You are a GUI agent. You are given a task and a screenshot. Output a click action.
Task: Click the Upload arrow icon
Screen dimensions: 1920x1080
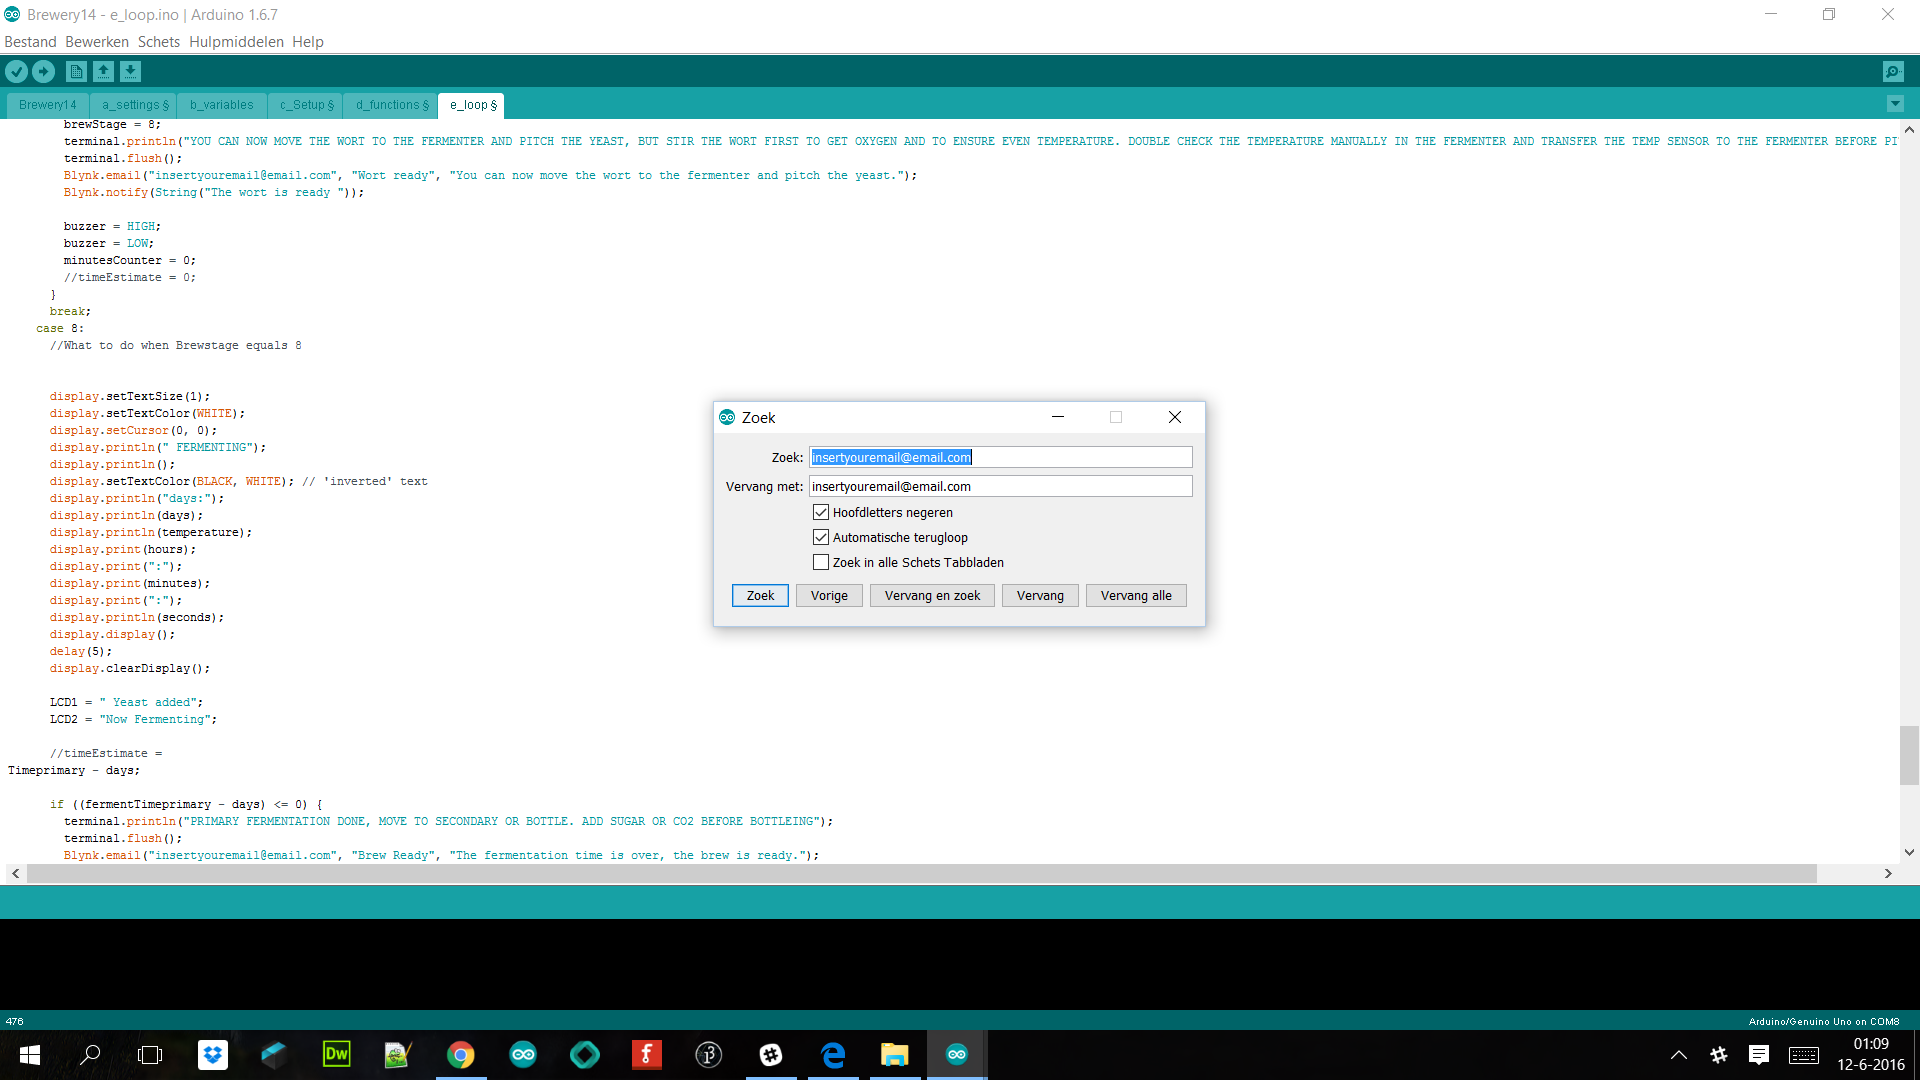[x=43, y=71]
